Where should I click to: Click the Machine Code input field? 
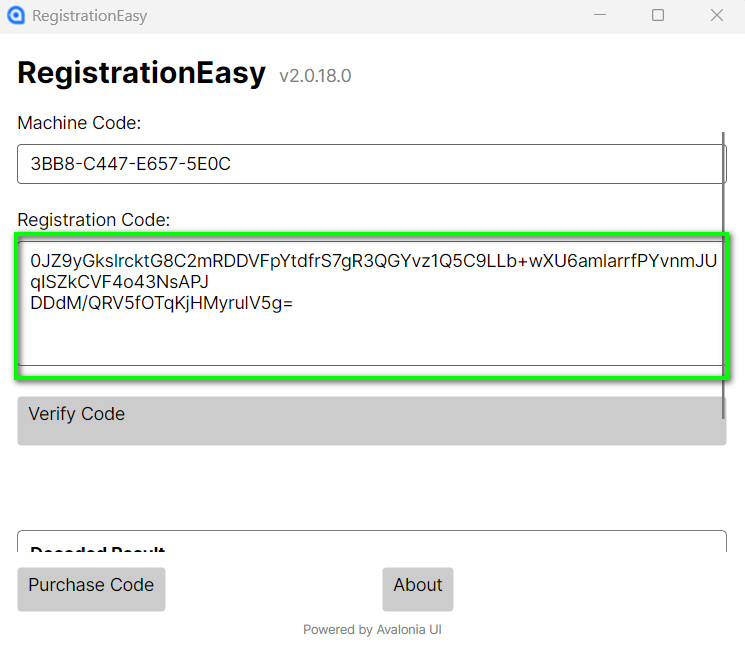point(371,164)
